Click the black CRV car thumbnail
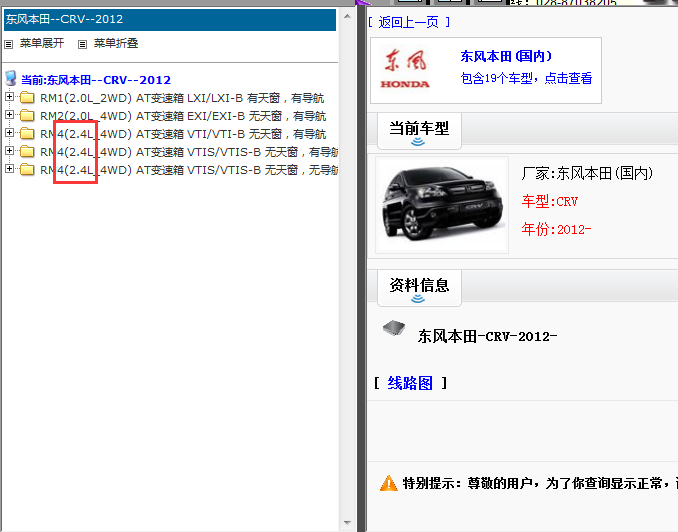678x532 pixels. (442, 205)
